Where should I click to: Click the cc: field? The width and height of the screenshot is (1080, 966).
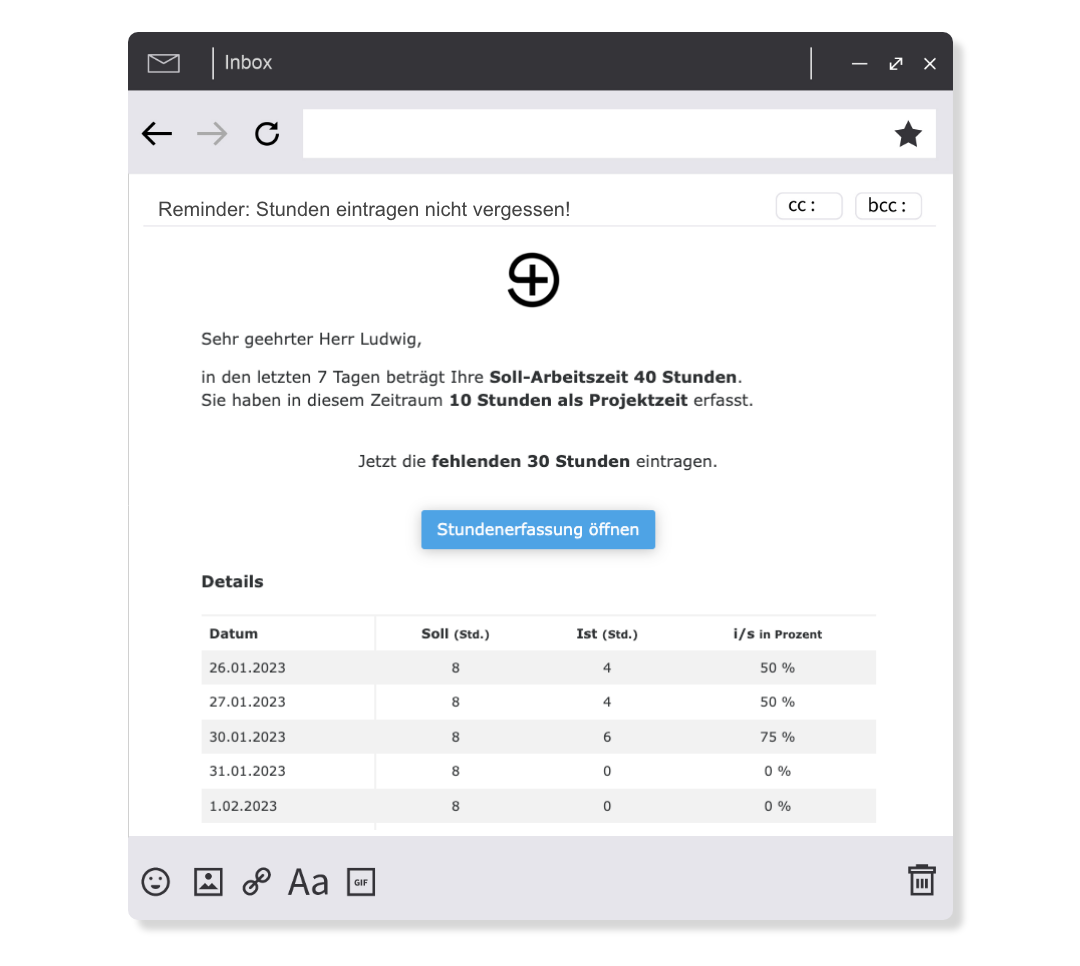[809, 205]
